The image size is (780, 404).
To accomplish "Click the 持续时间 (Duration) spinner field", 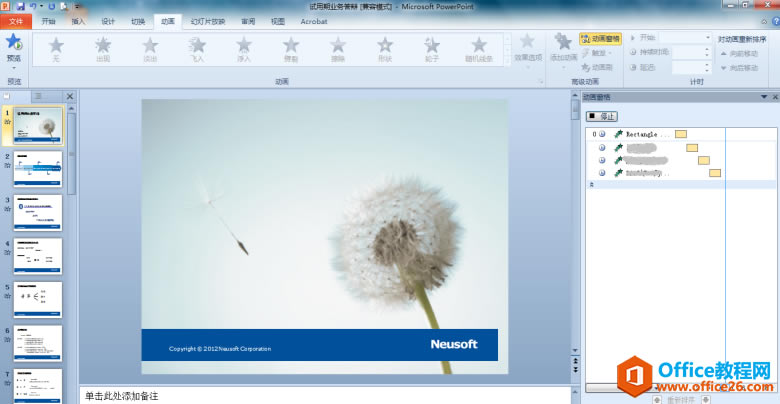I will (x=691, y=52).
